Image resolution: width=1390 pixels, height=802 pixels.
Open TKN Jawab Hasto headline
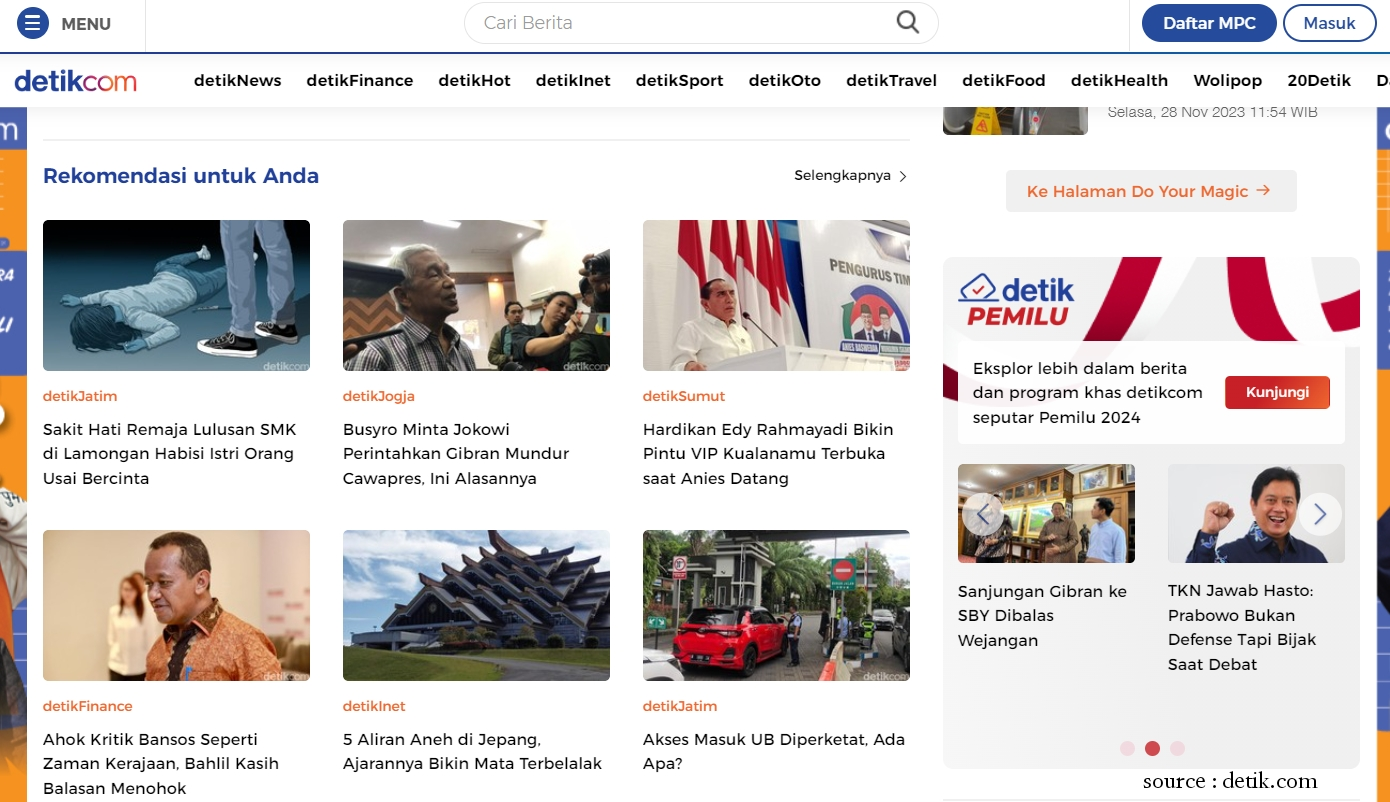[1242, 628]
